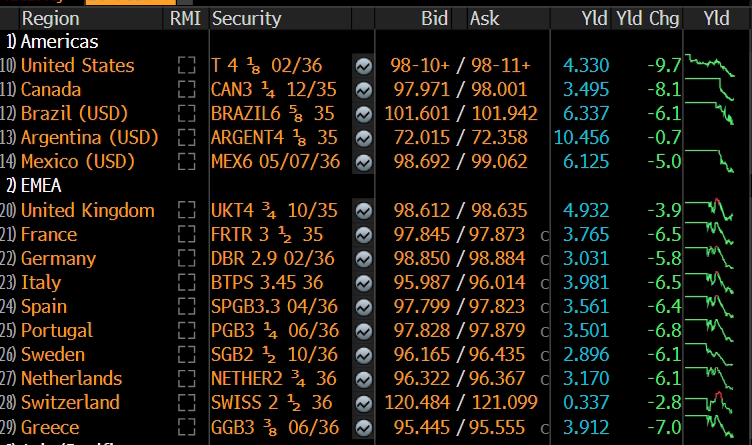Toggle RMI checkbox for Greece
This screenshot has width=752, height=445.
tap(186, 427)
